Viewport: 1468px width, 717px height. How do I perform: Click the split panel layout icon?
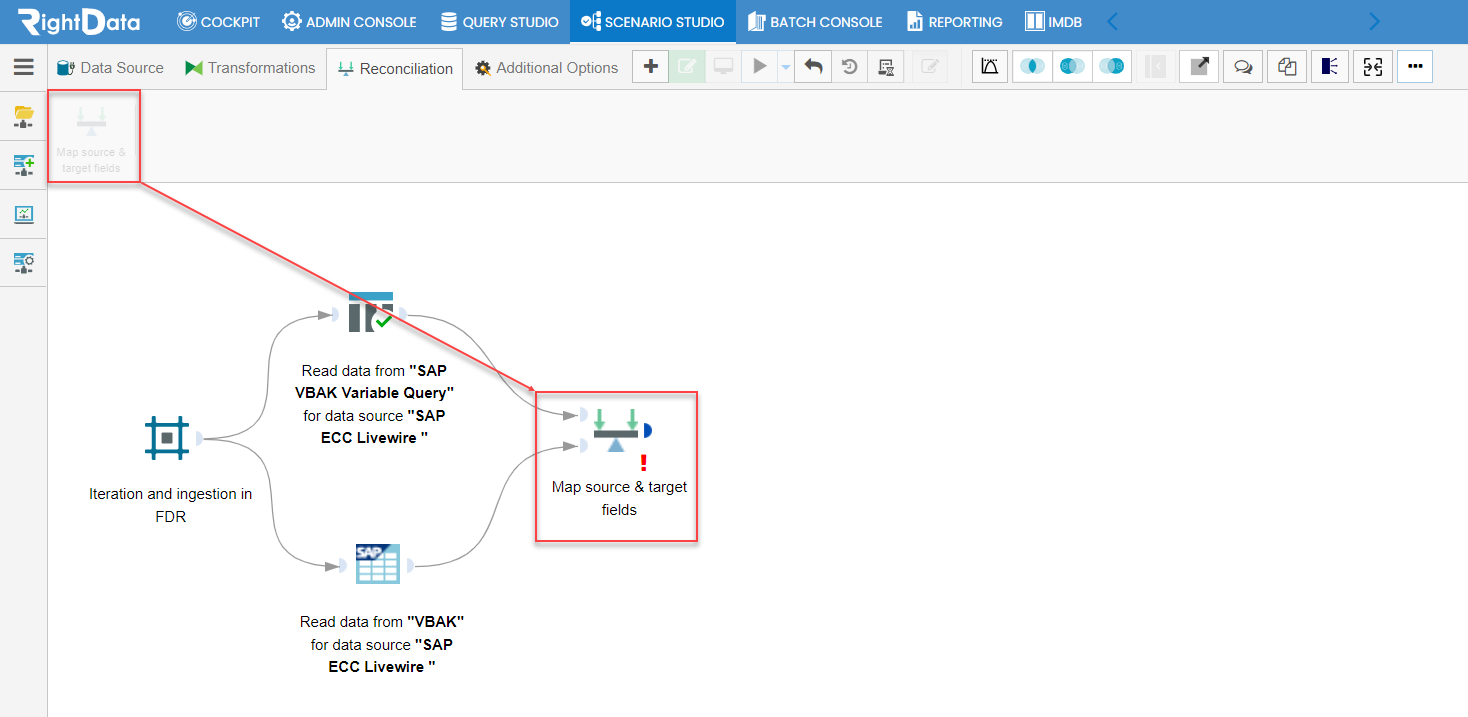pyautogui.click(x=1329, y=67)
